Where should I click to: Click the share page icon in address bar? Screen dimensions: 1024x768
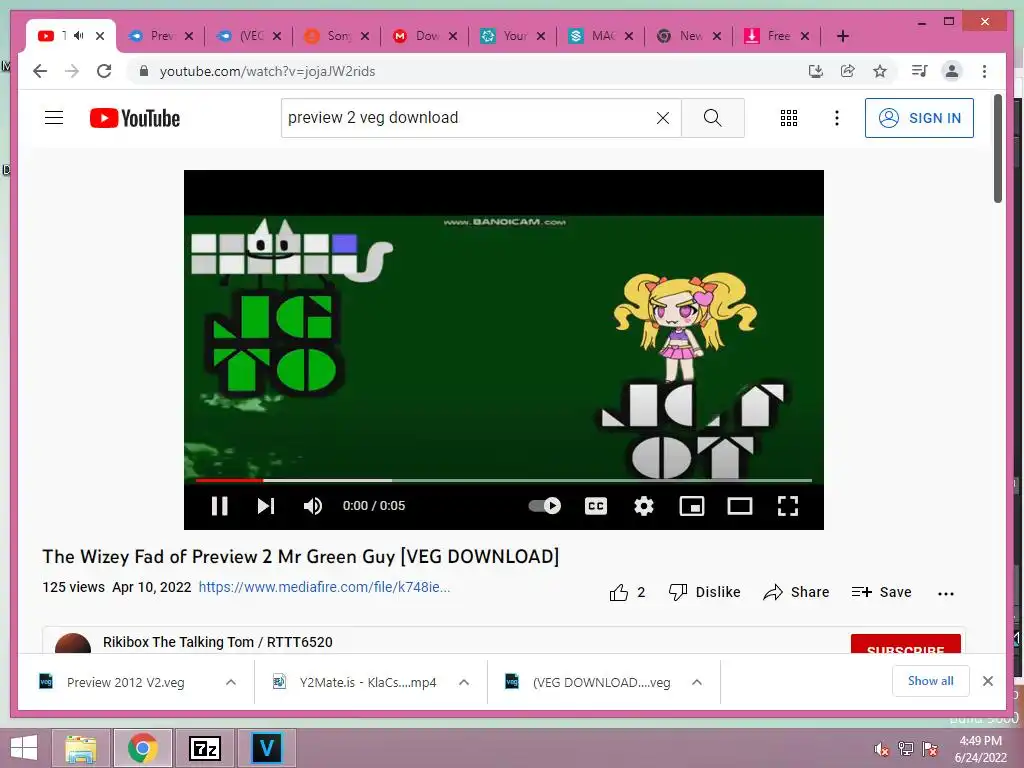(848, 71)
